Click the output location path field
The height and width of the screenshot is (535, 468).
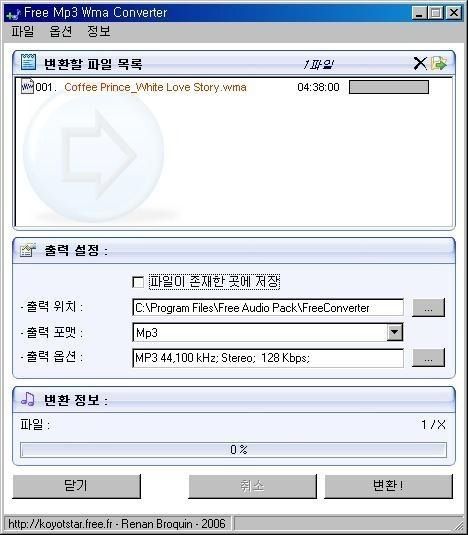(x=268, y=308)
